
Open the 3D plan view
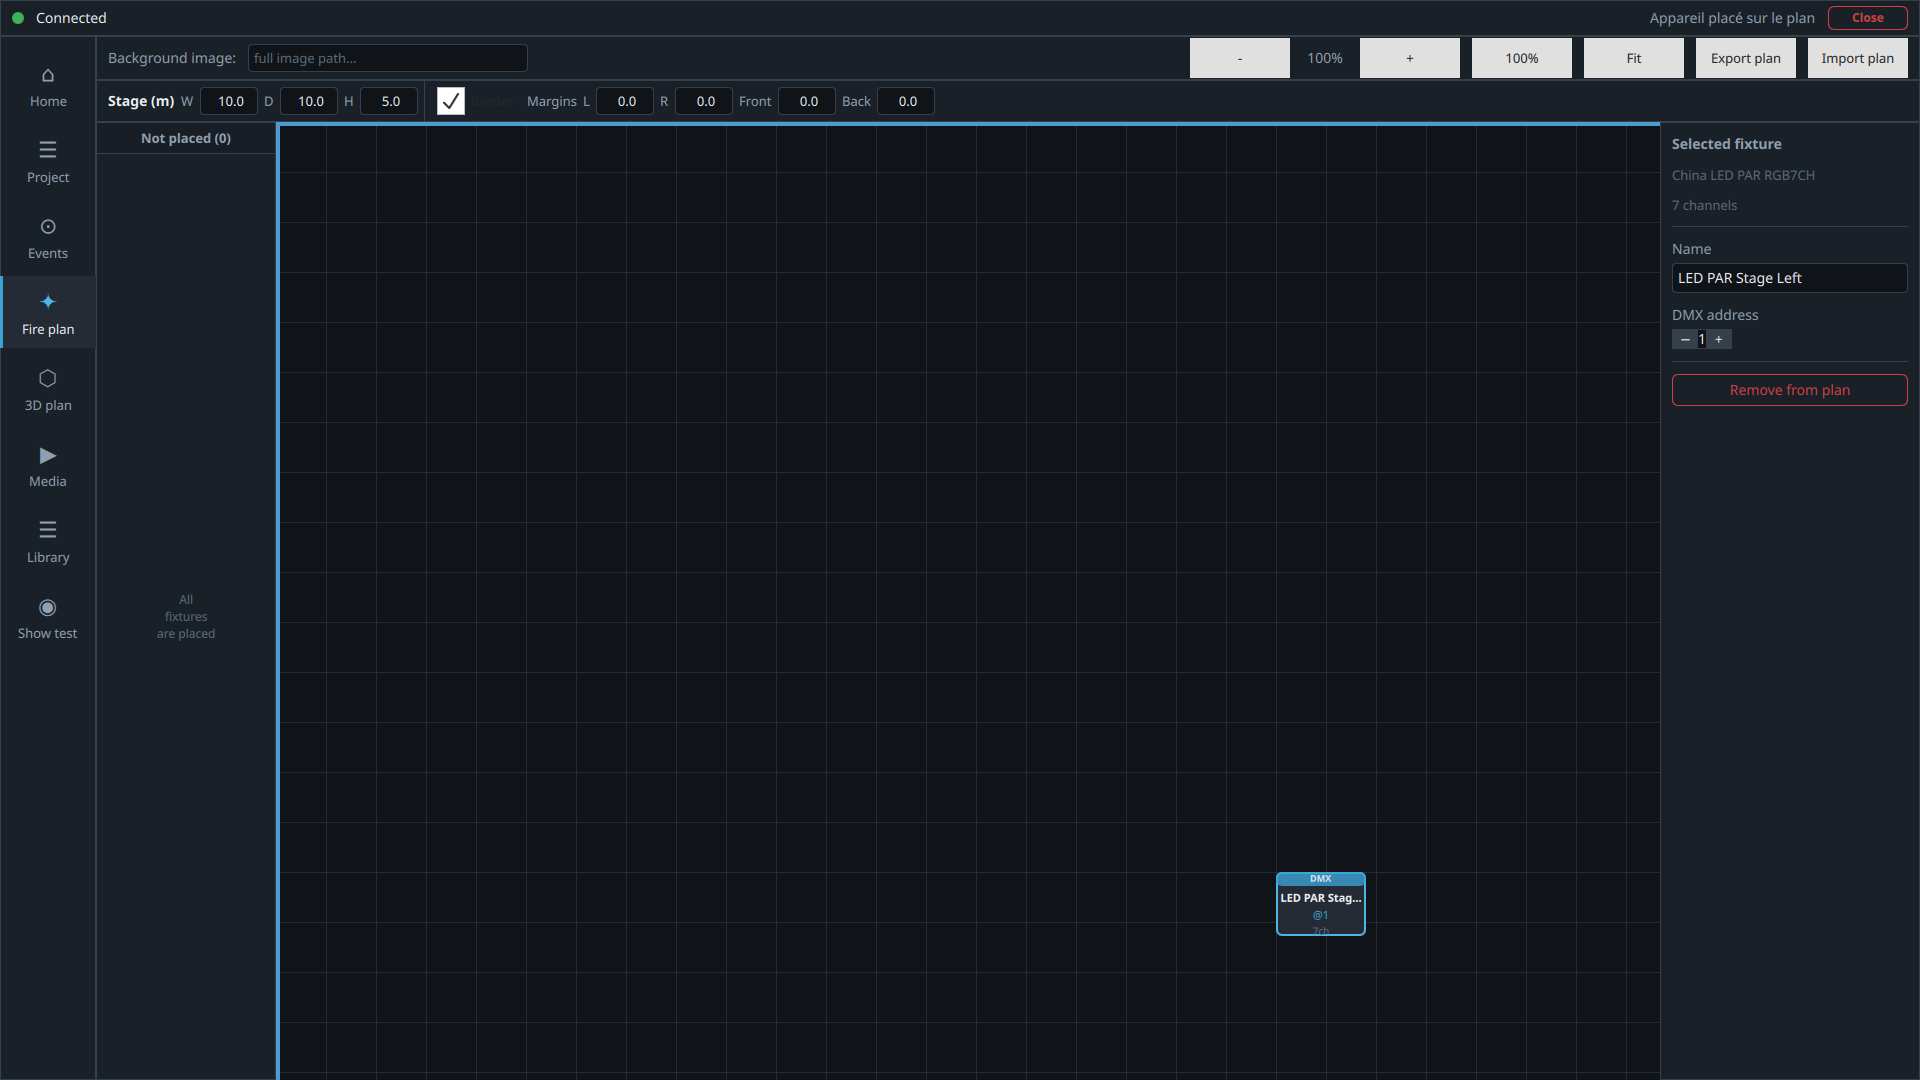48,391
